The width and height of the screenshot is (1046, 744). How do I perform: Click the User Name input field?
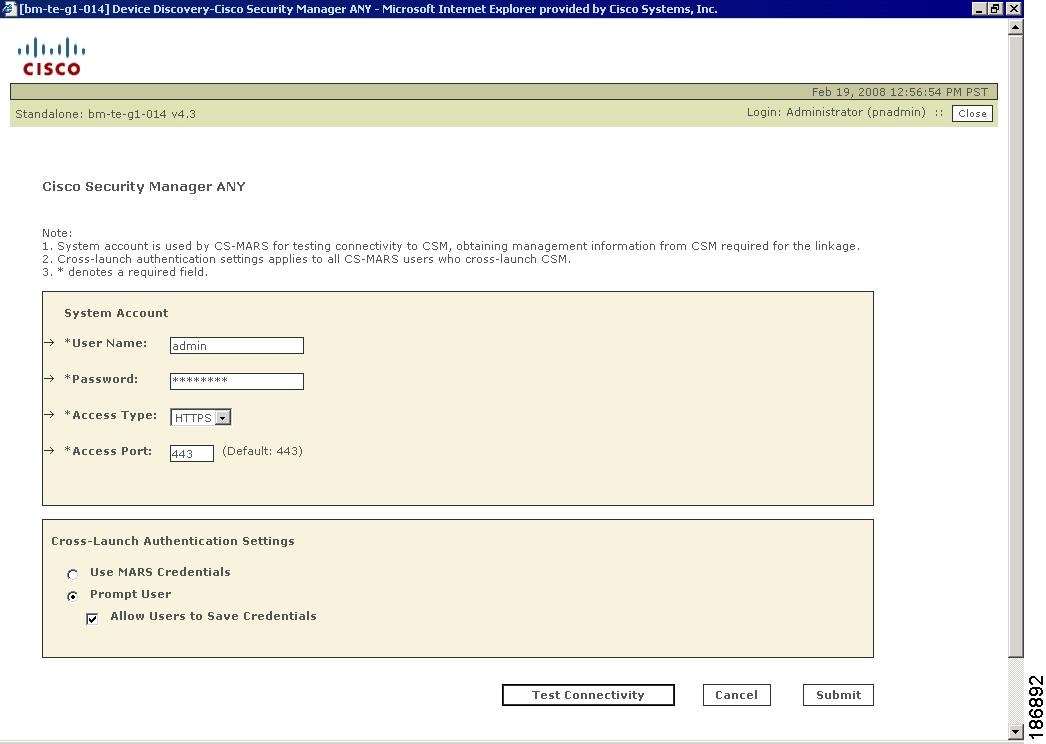click(237, 346)
